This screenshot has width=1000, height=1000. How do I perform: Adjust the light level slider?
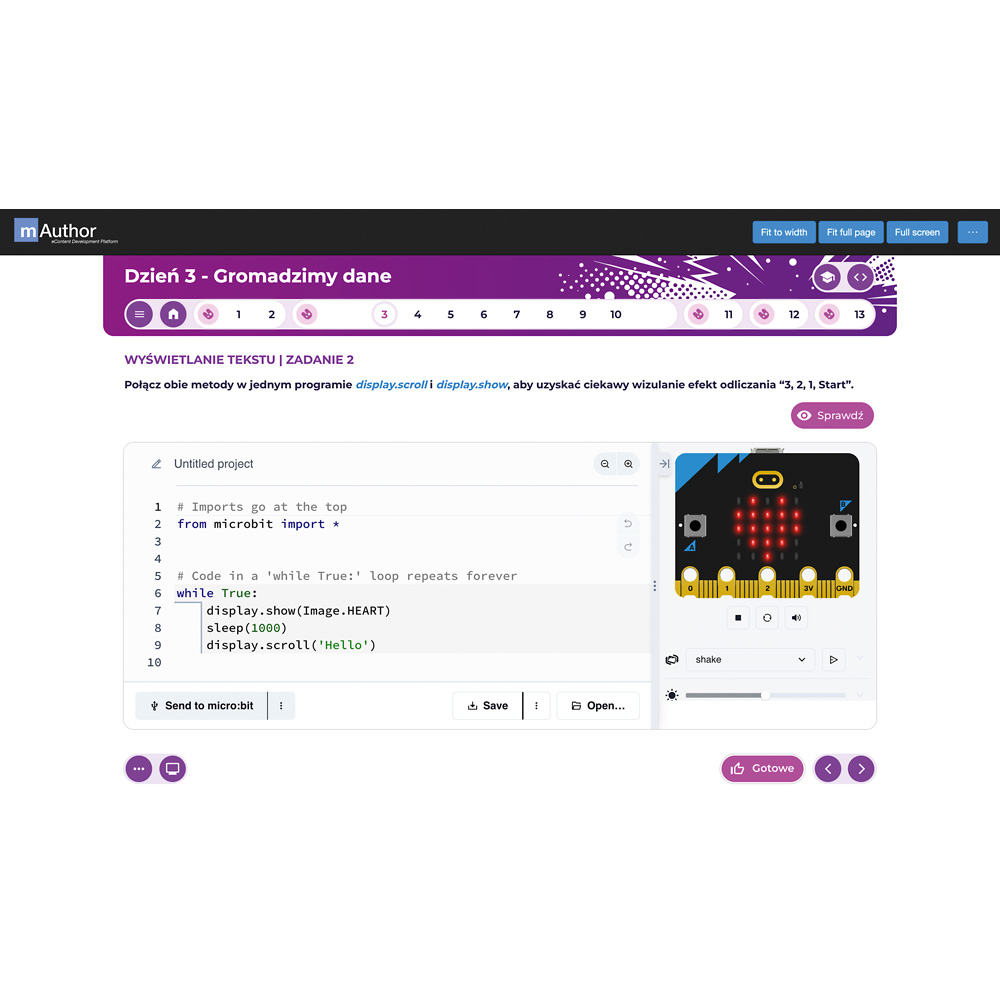pos(765,695)
